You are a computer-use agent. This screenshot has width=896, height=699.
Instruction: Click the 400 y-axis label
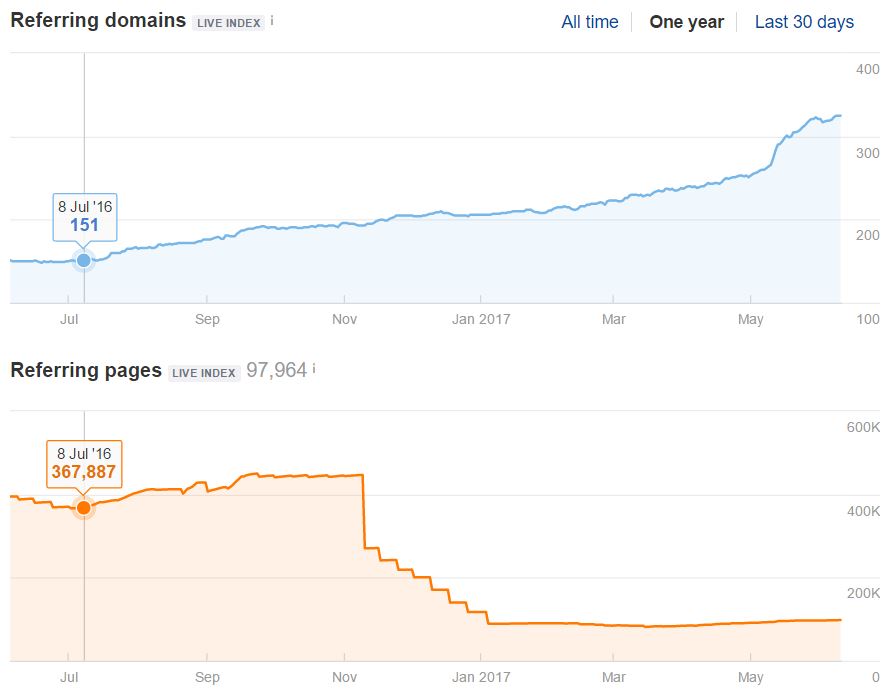coord(867,69)
